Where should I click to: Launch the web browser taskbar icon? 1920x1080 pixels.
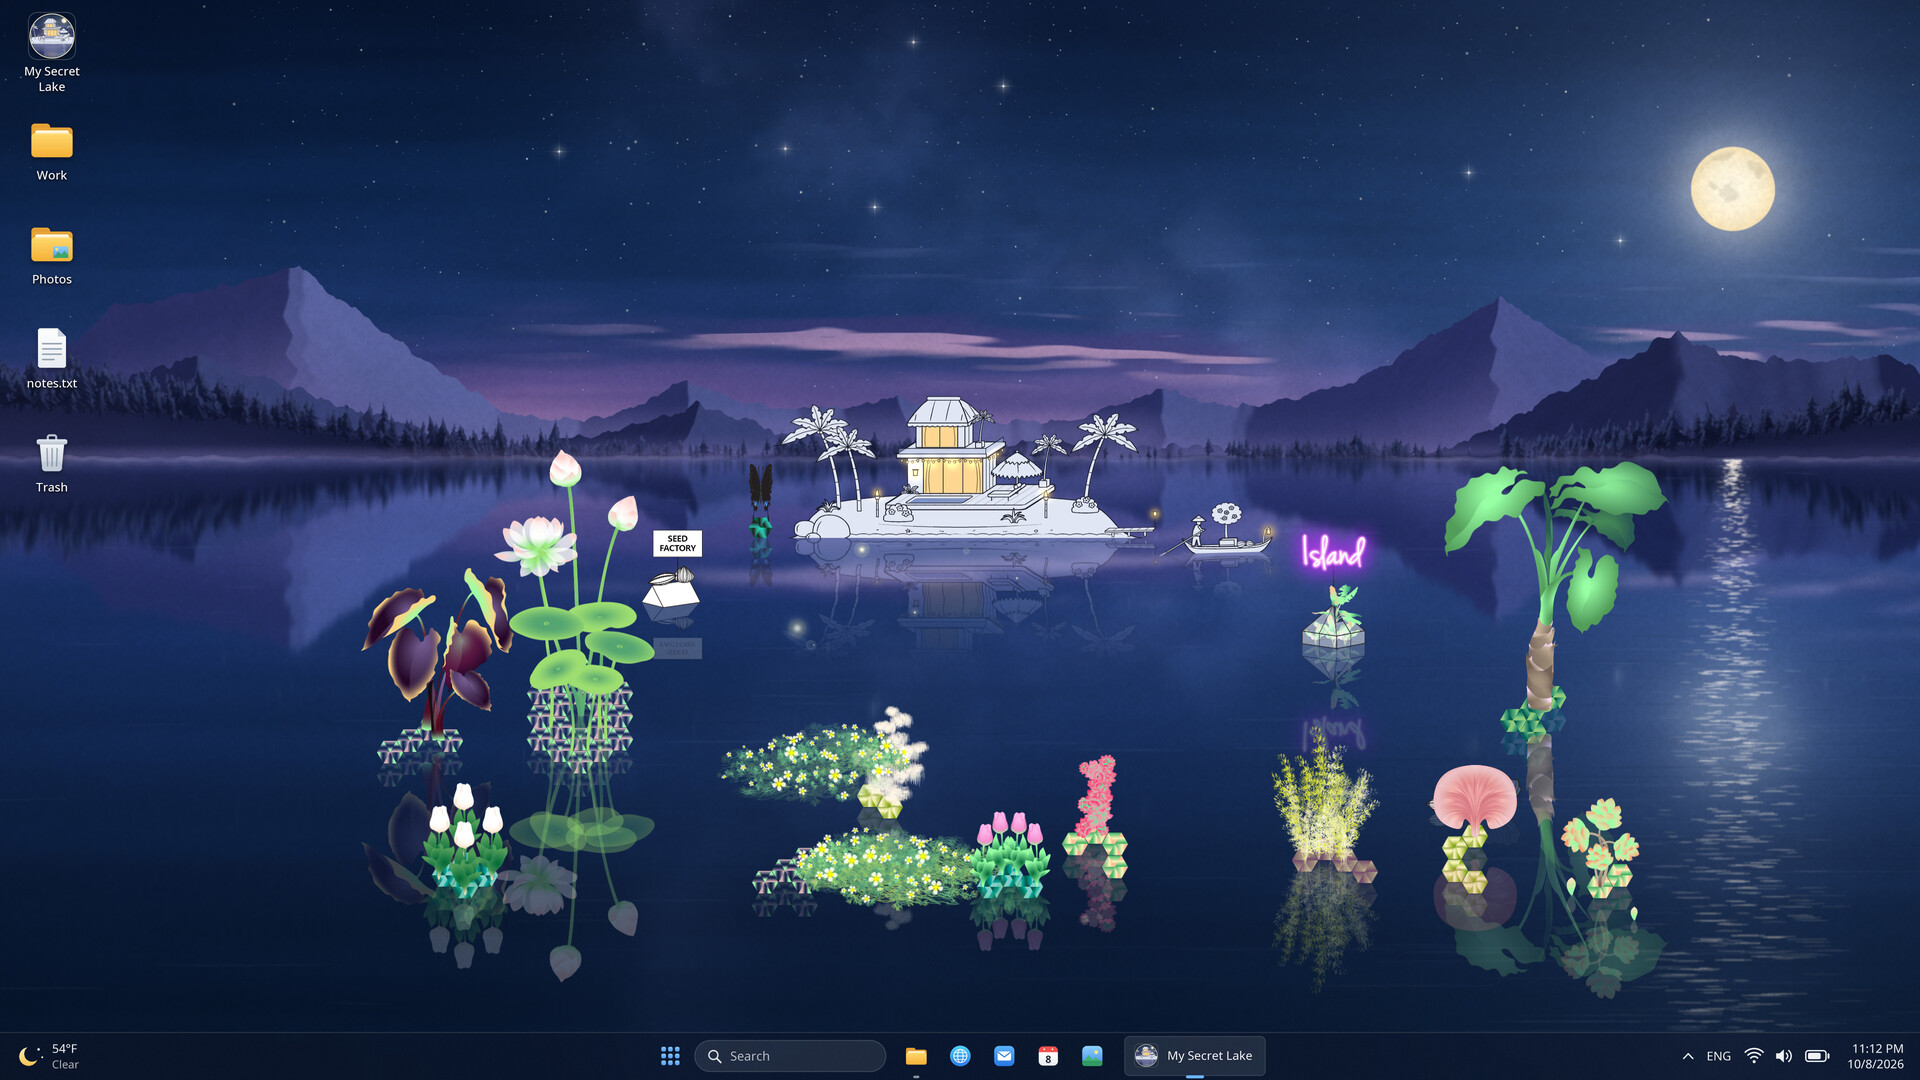click(960, 1056)
